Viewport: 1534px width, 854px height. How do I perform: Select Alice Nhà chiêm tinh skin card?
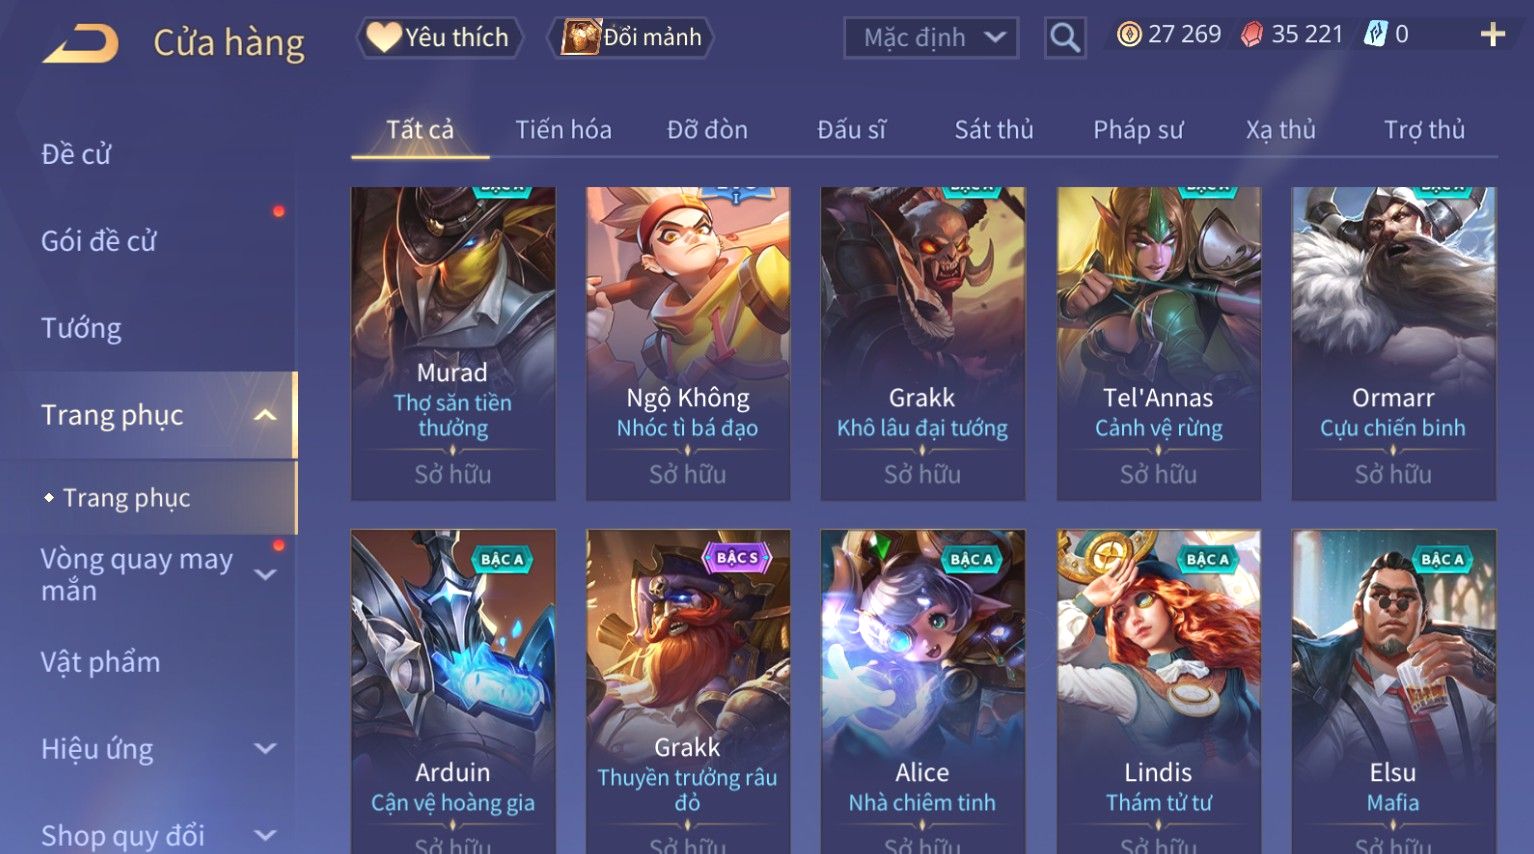point(922,690)
